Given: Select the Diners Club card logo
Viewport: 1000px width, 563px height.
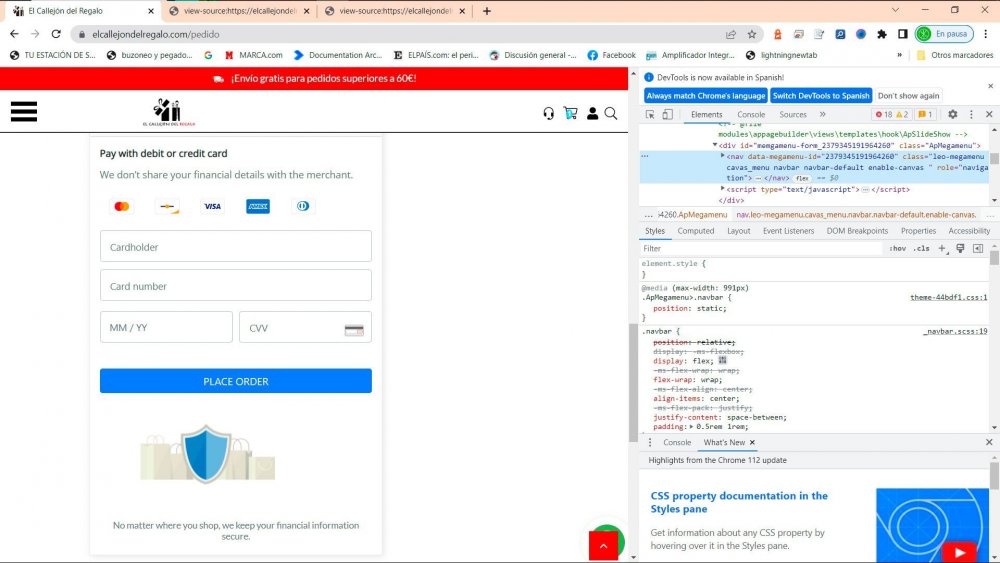Looking at the screenshot, I should point(303,206).
